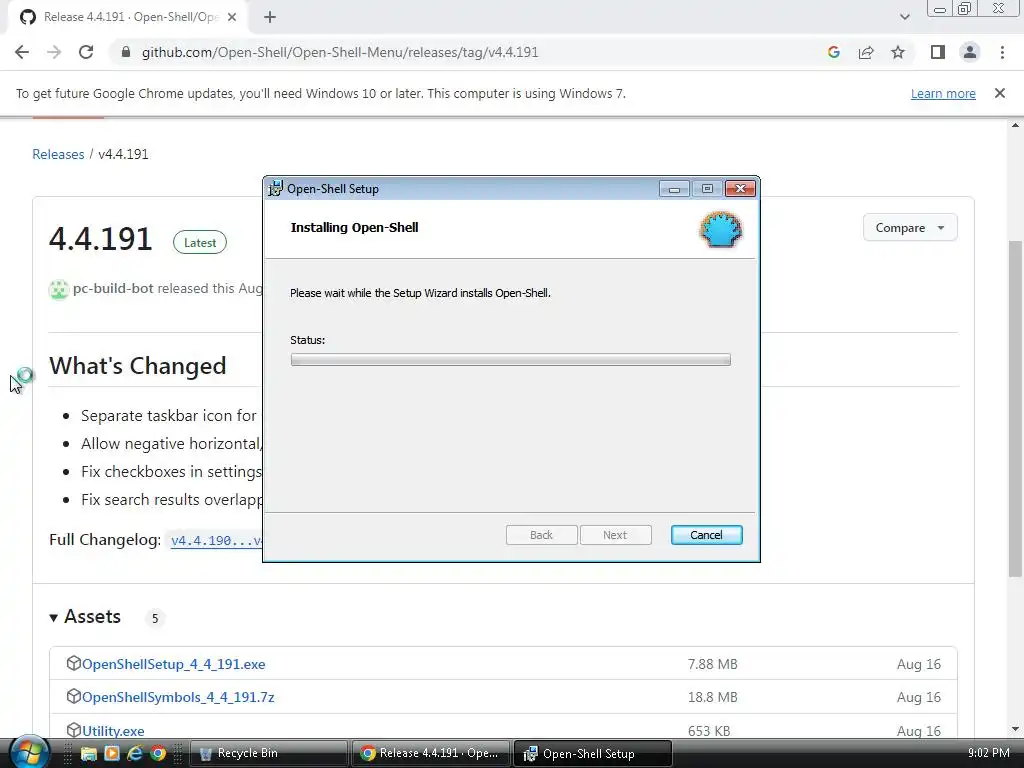
Task: Click the package icon beside OpenShellSetup
Action: pyautogui.click(x=73, y=663)
